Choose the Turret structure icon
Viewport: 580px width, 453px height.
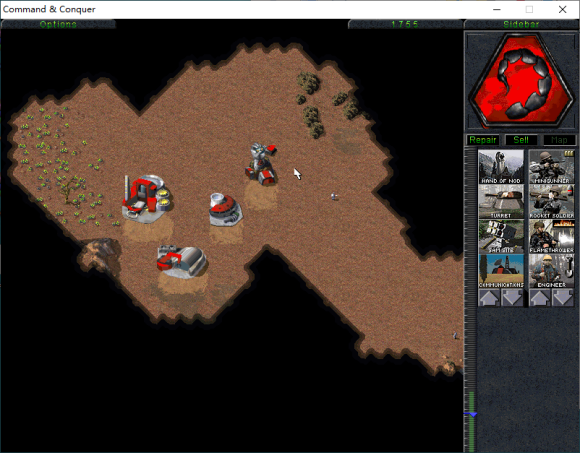(500, 202)
